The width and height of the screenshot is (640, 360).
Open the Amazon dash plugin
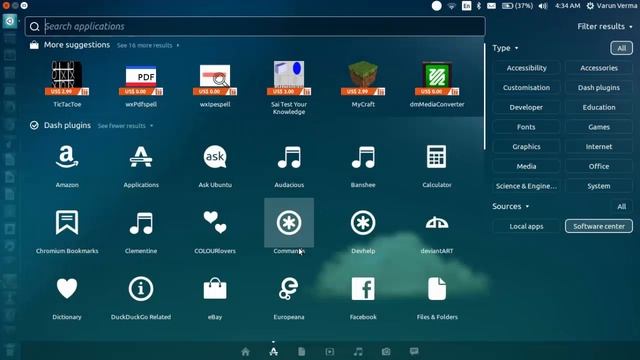point(67,157)
